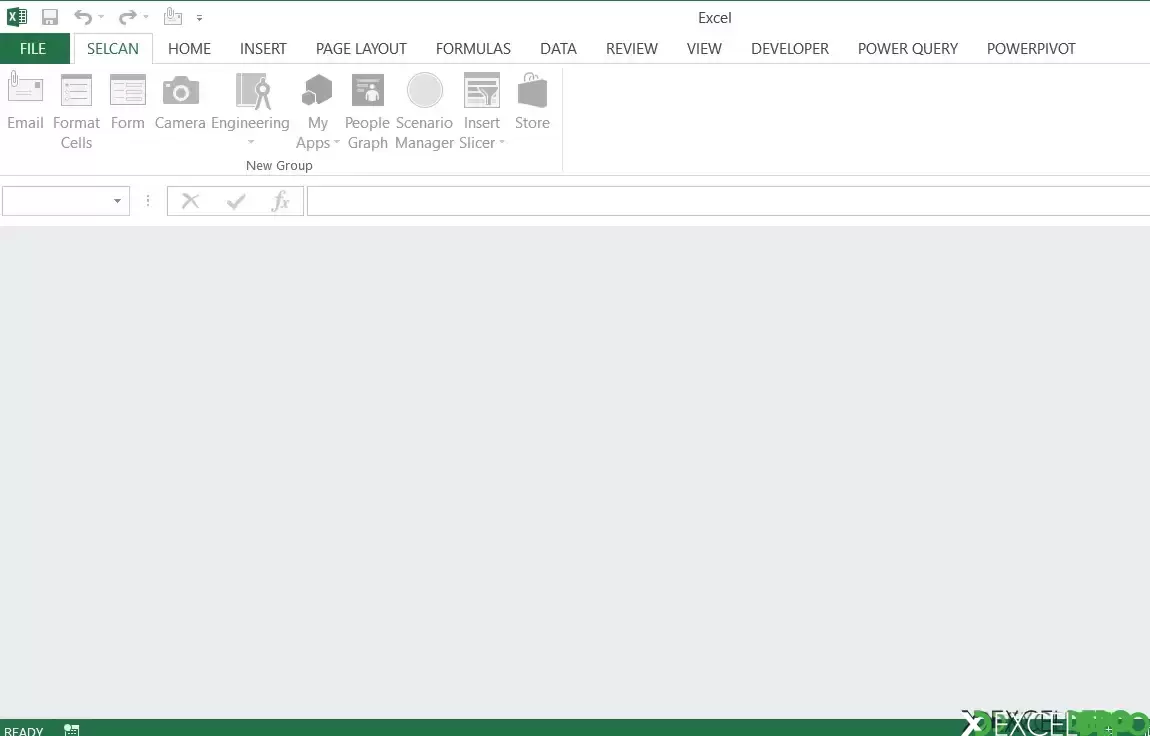This screenshot has width=1150, height=736.
Task: Expand the Name Box dropdown
Action: coord(117,201)
